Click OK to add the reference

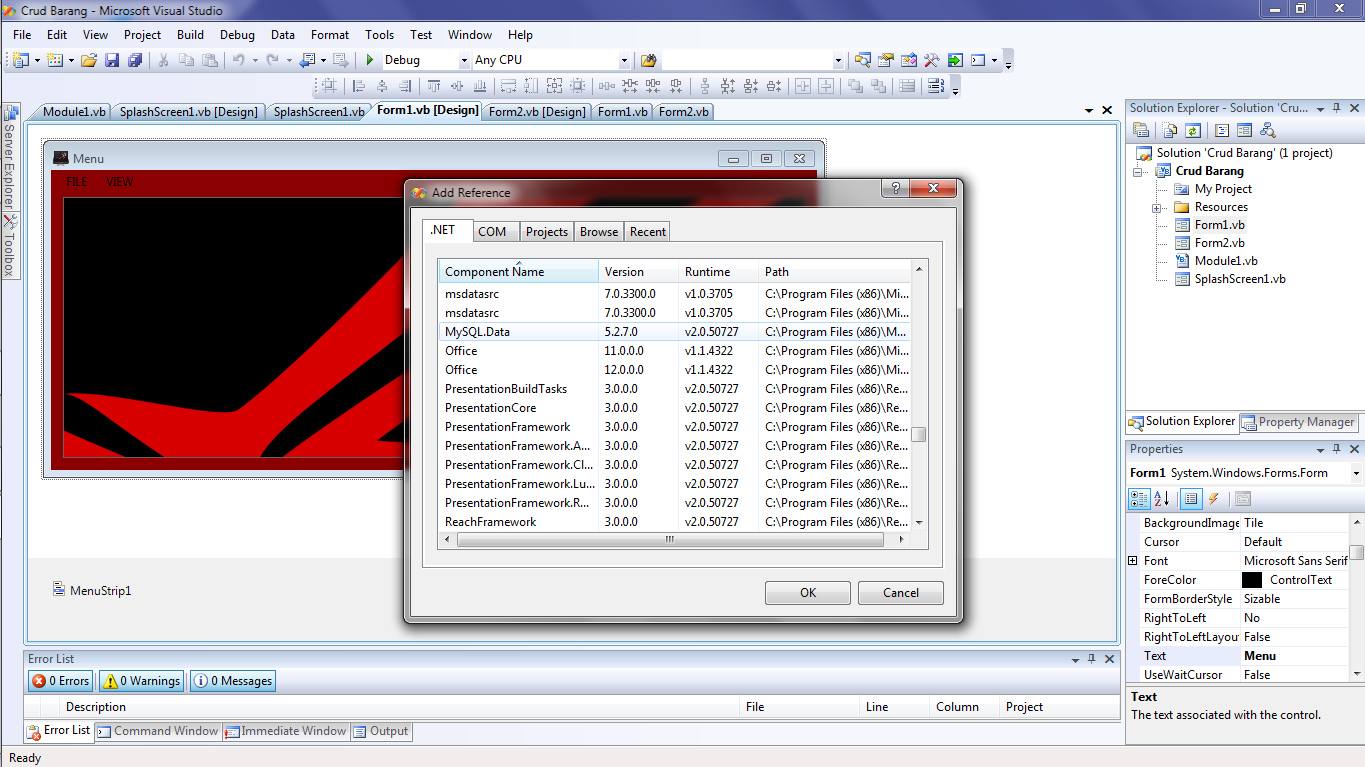click(807, 592)
